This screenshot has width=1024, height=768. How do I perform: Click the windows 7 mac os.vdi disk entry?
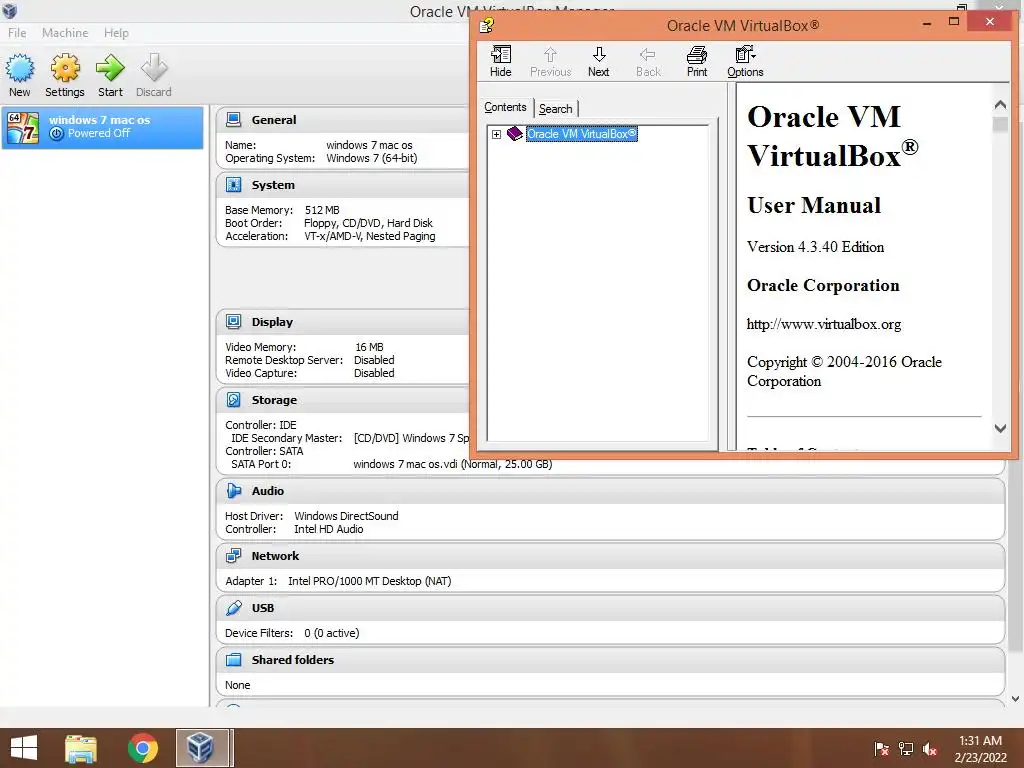pos(453,464)
